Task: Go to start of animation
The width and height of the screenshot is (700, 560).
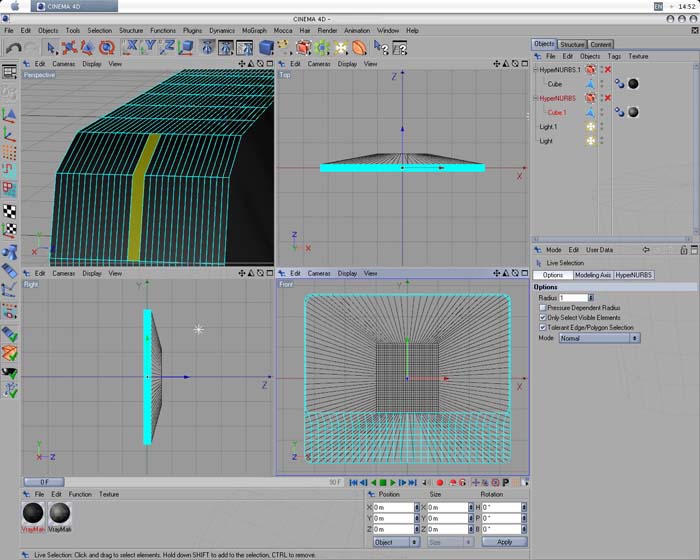Action: [353, 483]
